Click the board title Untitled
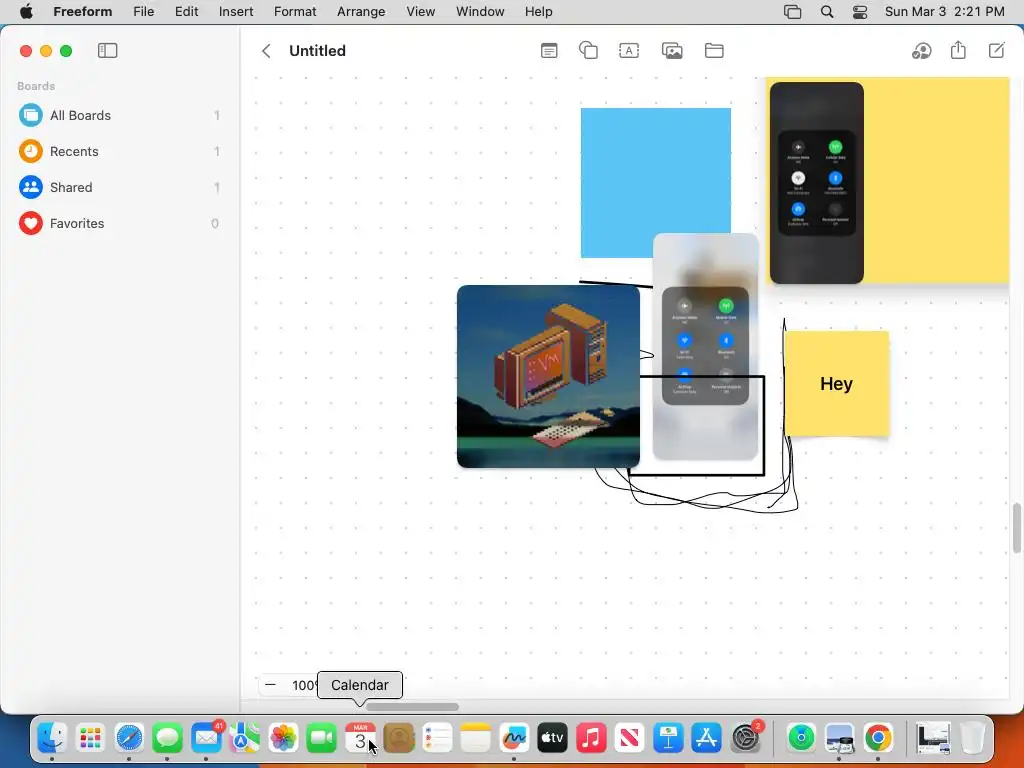Image resolution: width=1024 pixels, height=768 pixels. click(317, 51)
